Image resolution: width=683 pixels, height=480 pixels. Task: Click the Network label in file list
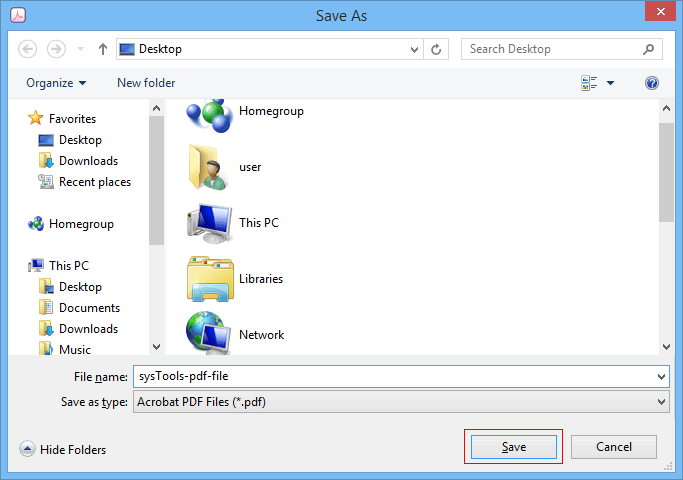261,335
